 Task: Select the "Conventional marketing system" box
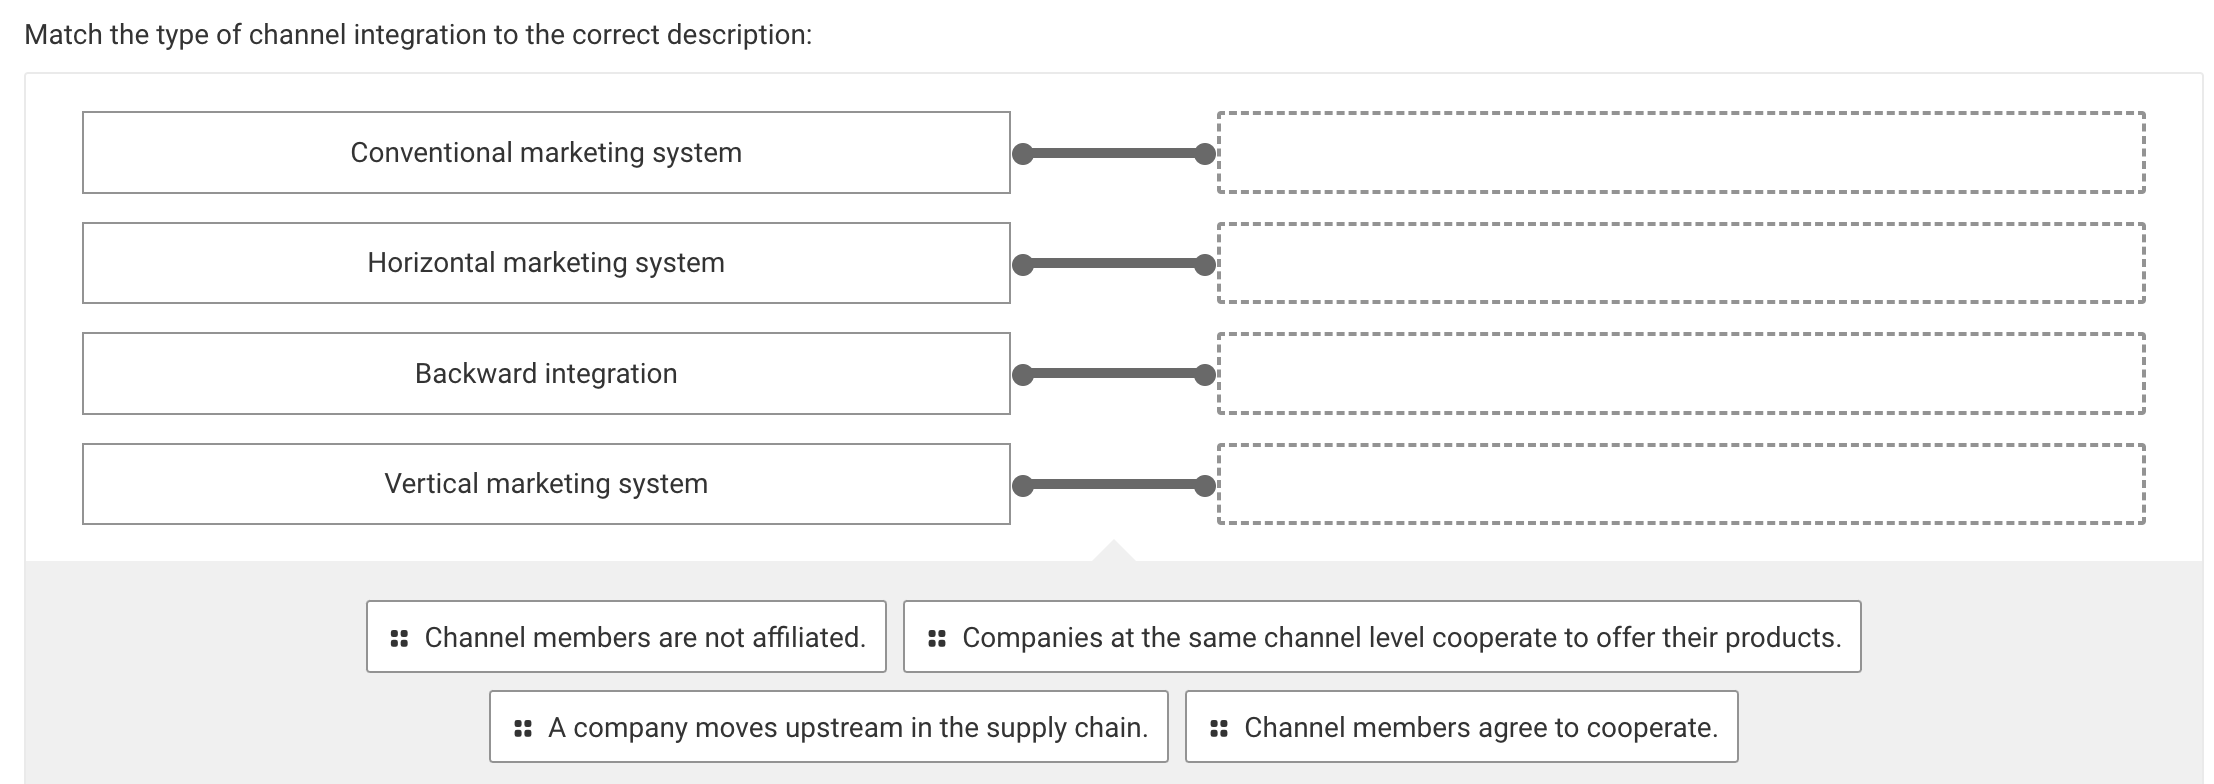tap(546, 153)
